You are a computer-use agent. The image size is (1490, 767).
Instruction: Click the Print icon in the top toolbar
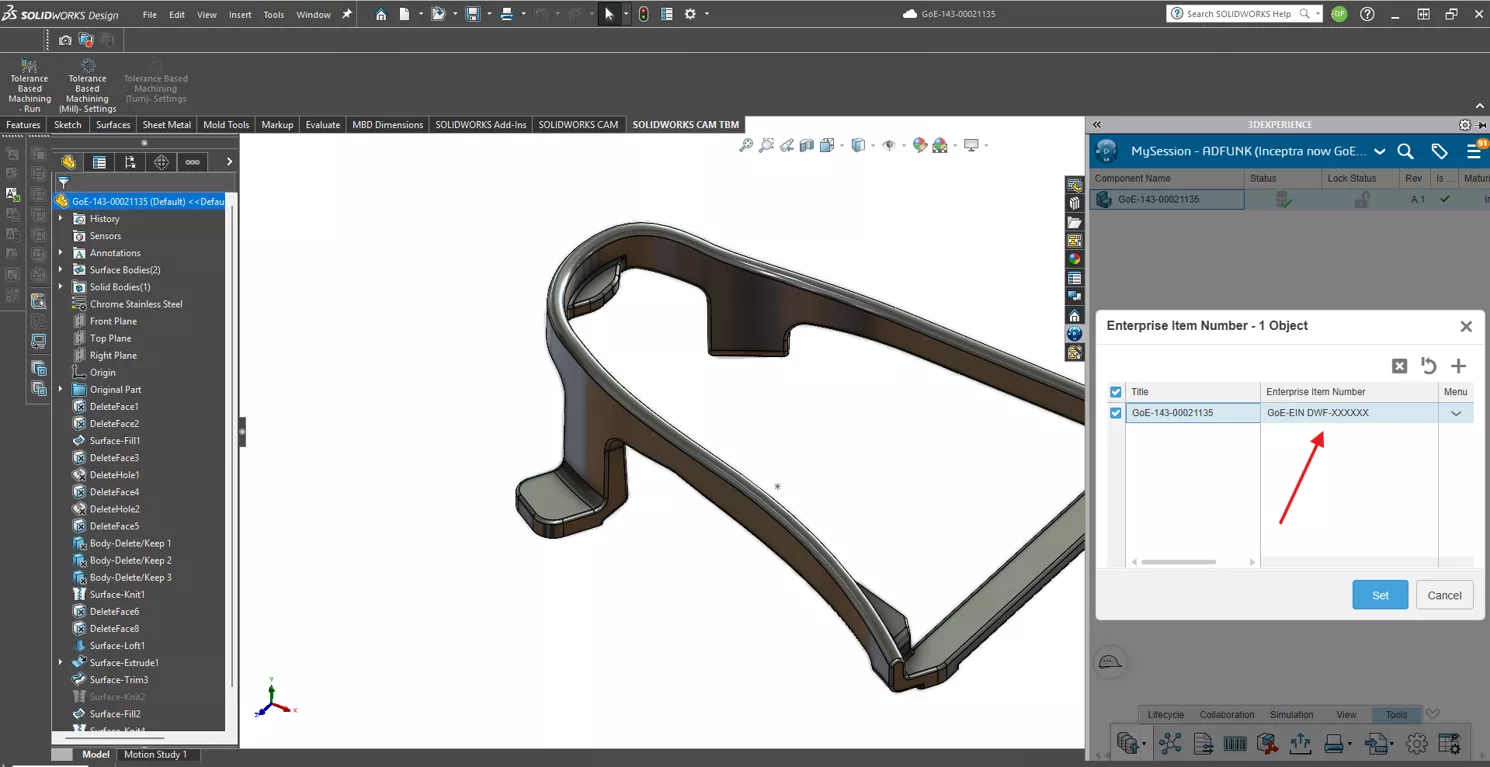tap(507, 14)
